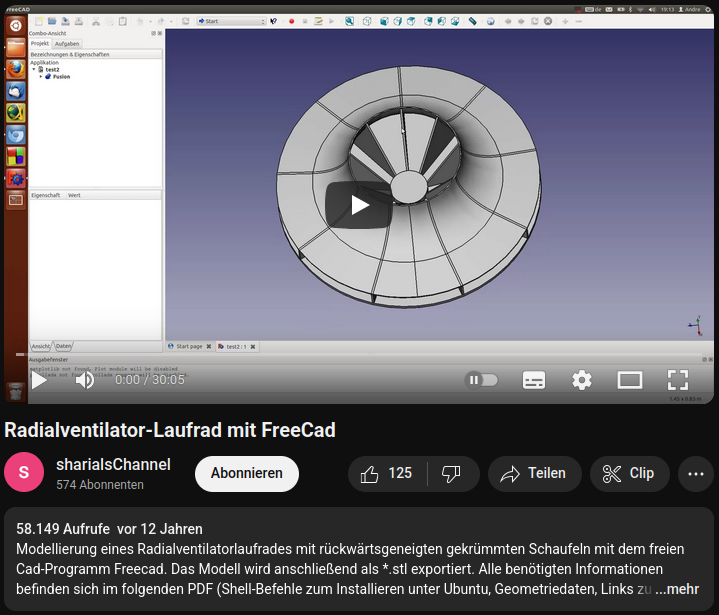Expand description with ...mehr
This screenshot has width=719, height=615.
point(677,589)
